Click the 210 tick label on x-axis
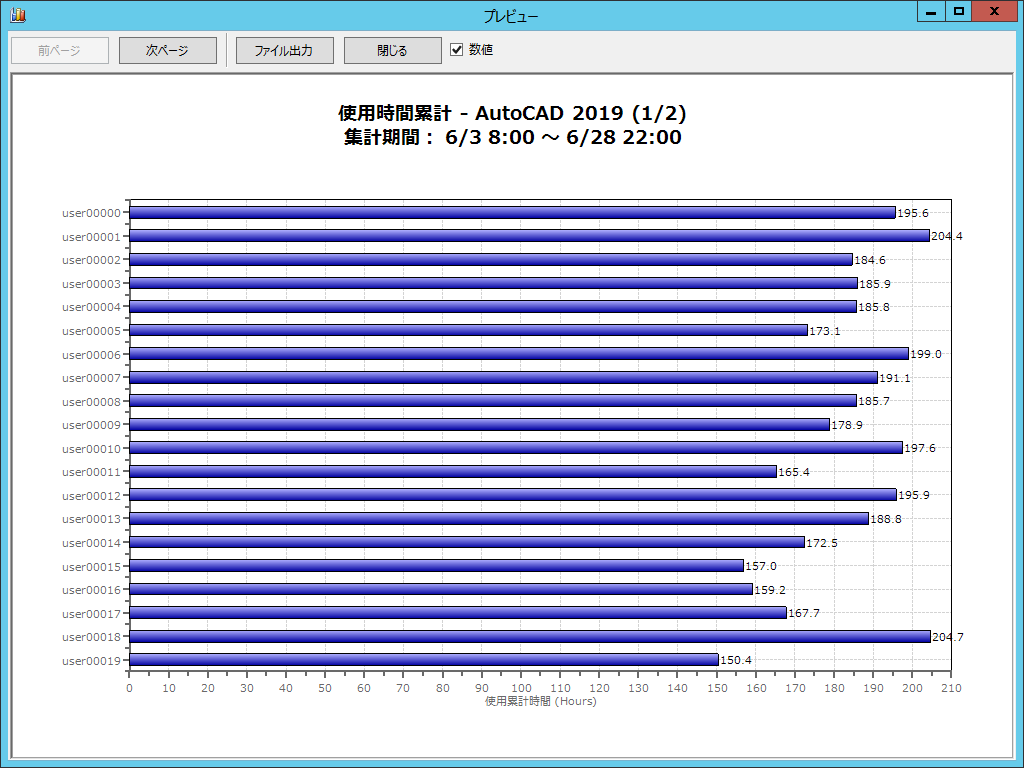The image size is (1024, 768). 952,688
